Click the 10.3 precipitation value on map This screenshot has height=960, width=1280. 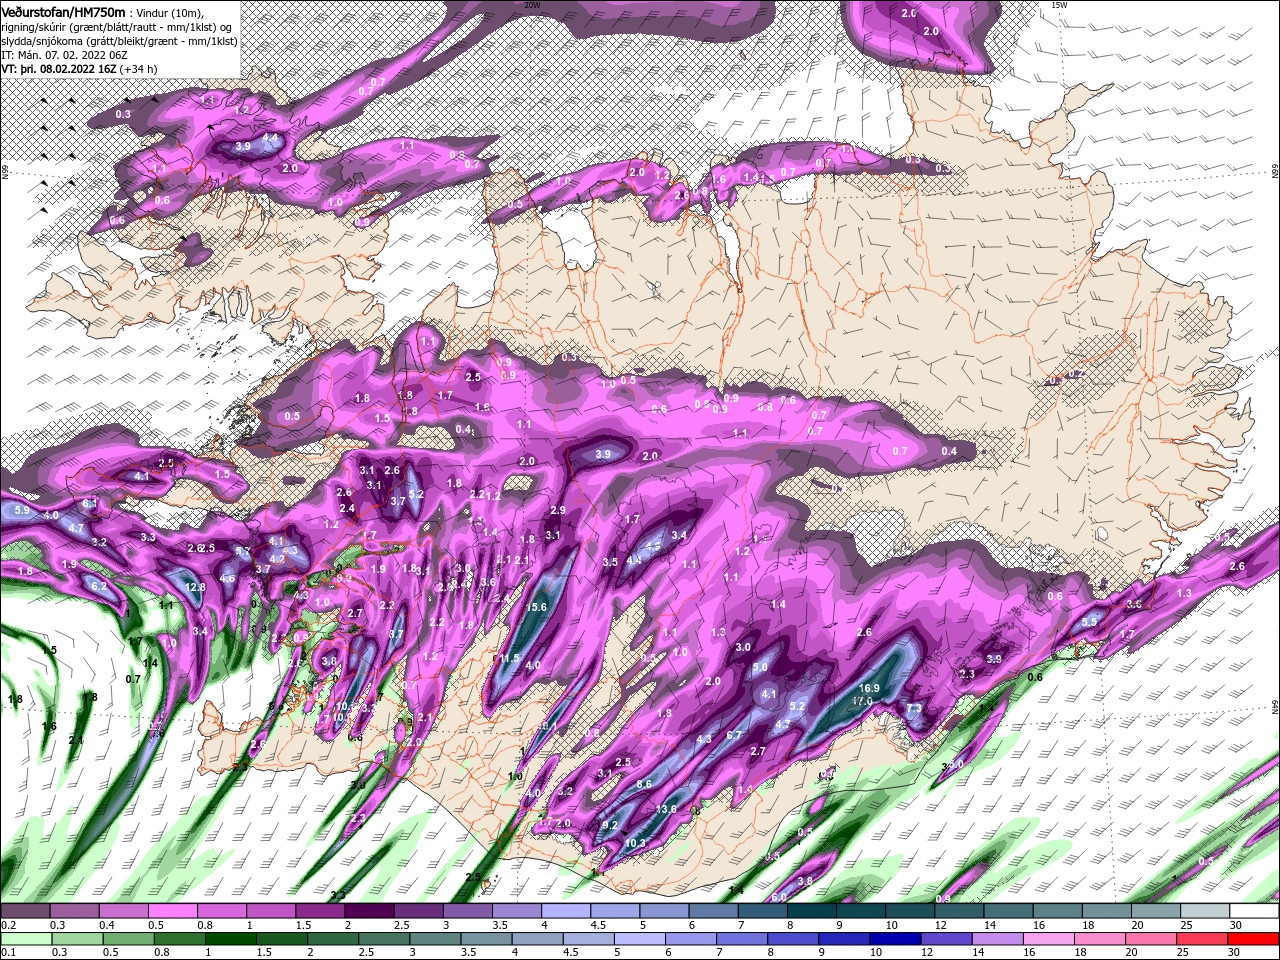coord(635,843)
